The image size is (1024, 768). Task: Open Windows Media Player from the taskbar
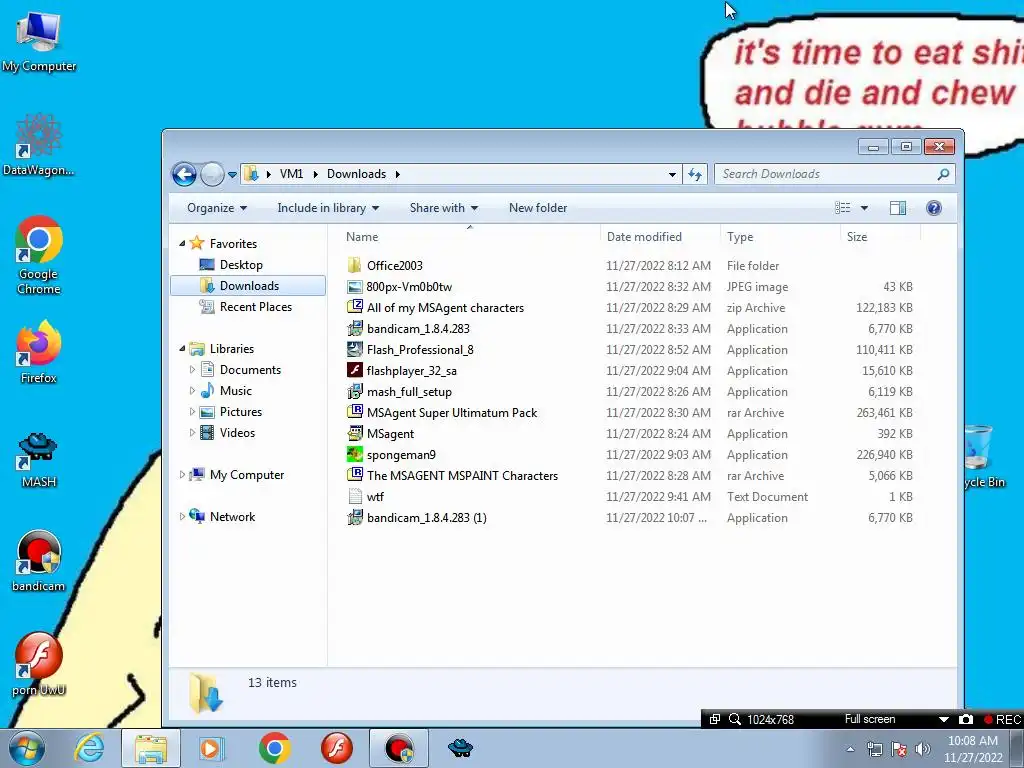(210, 748)
